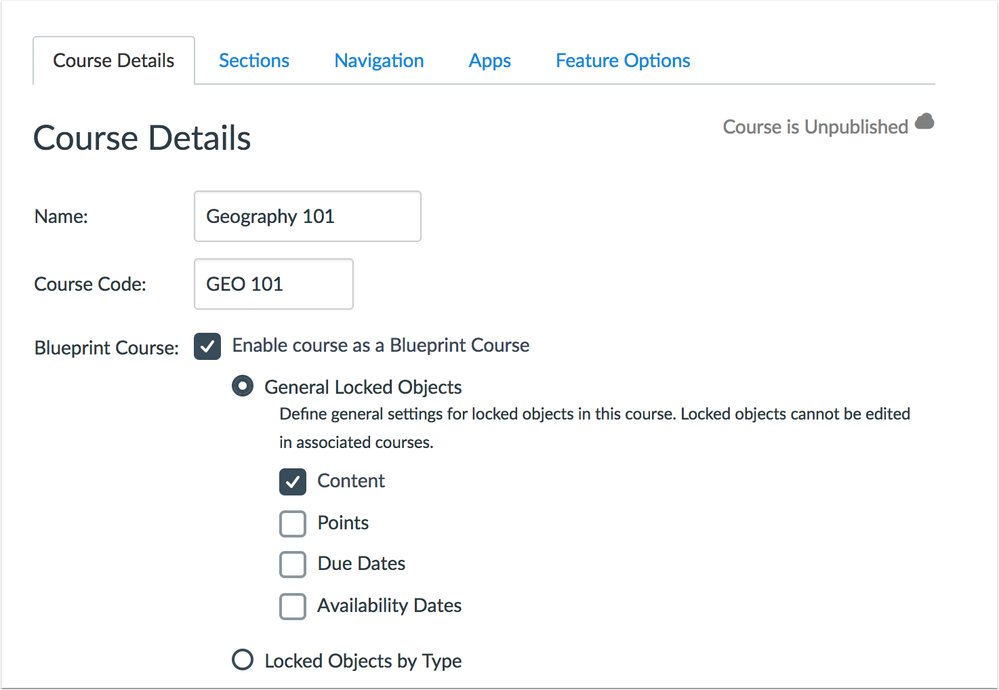999x690 pixels.
Task: Click the Name: label
Action: coord(61,217)
